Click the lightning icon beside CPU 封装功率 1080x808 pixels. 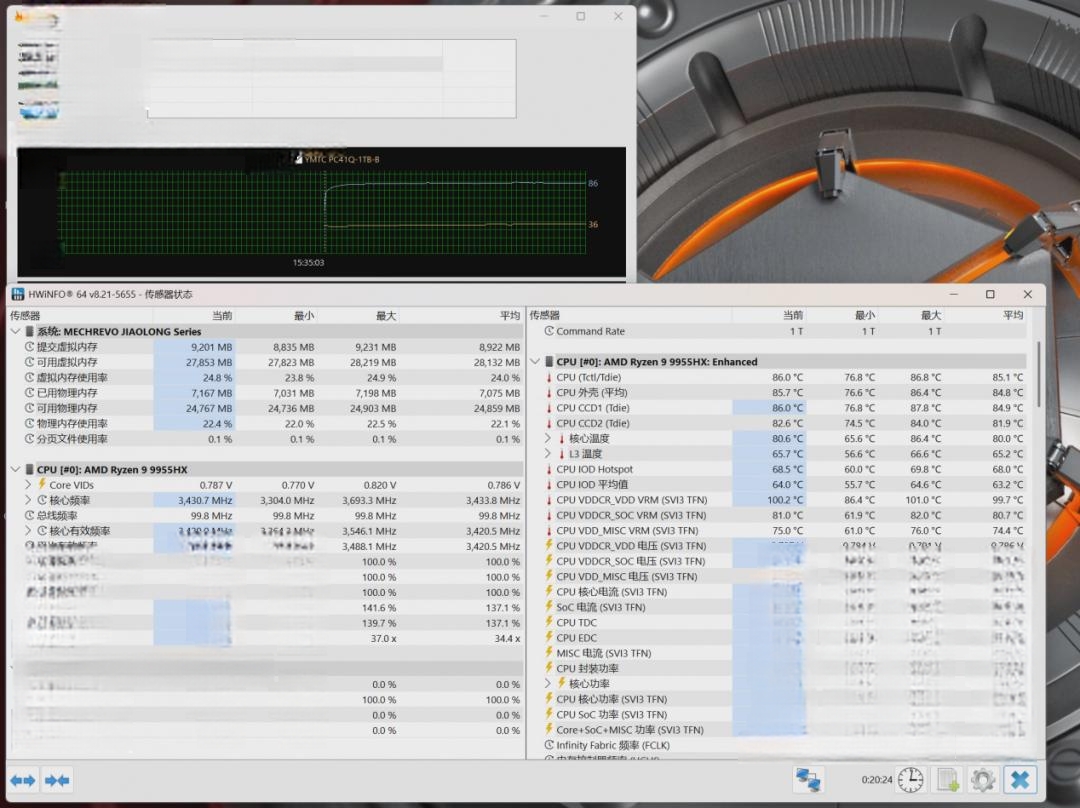tap(549, 667)
